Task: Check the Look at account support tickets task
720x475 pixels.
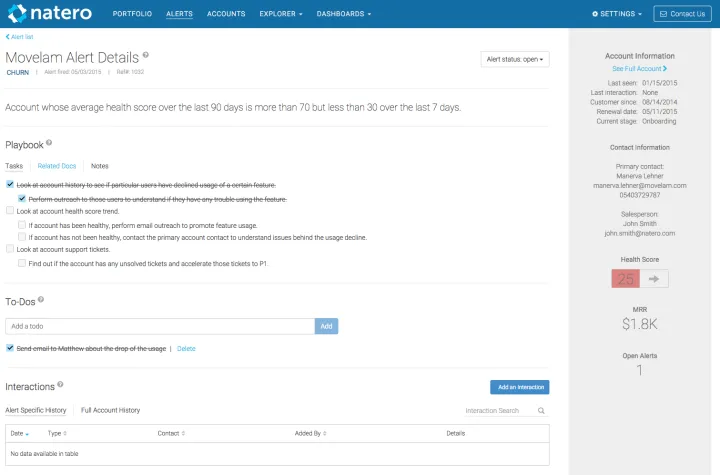Action: (x=10, y=249)
